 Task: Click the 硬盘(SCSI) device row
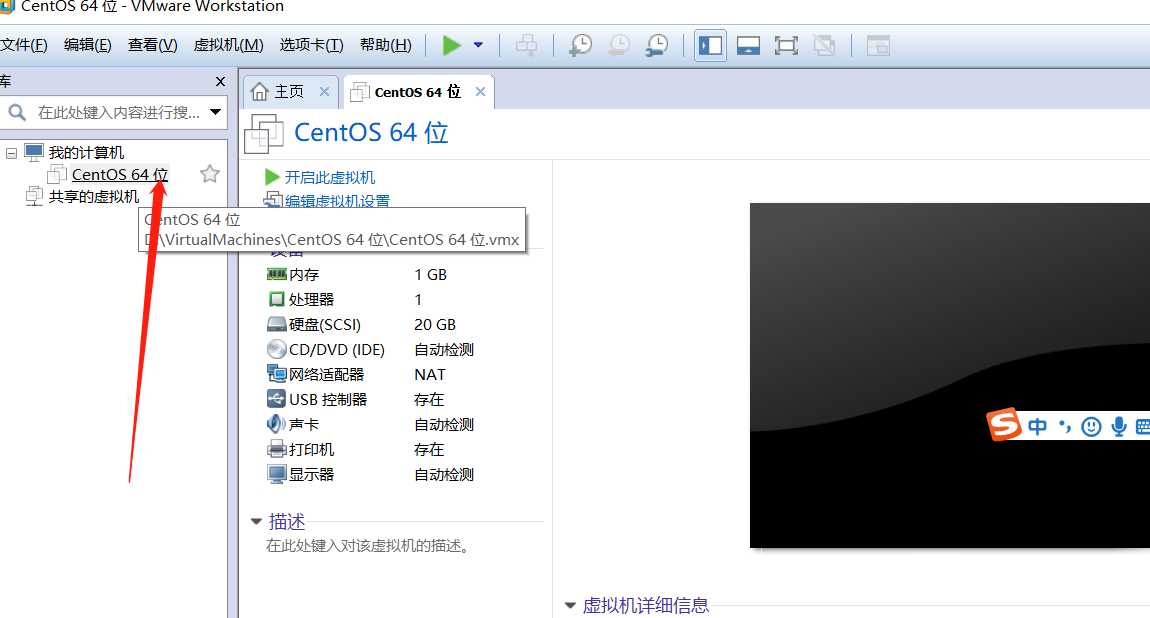pos(370,325)
